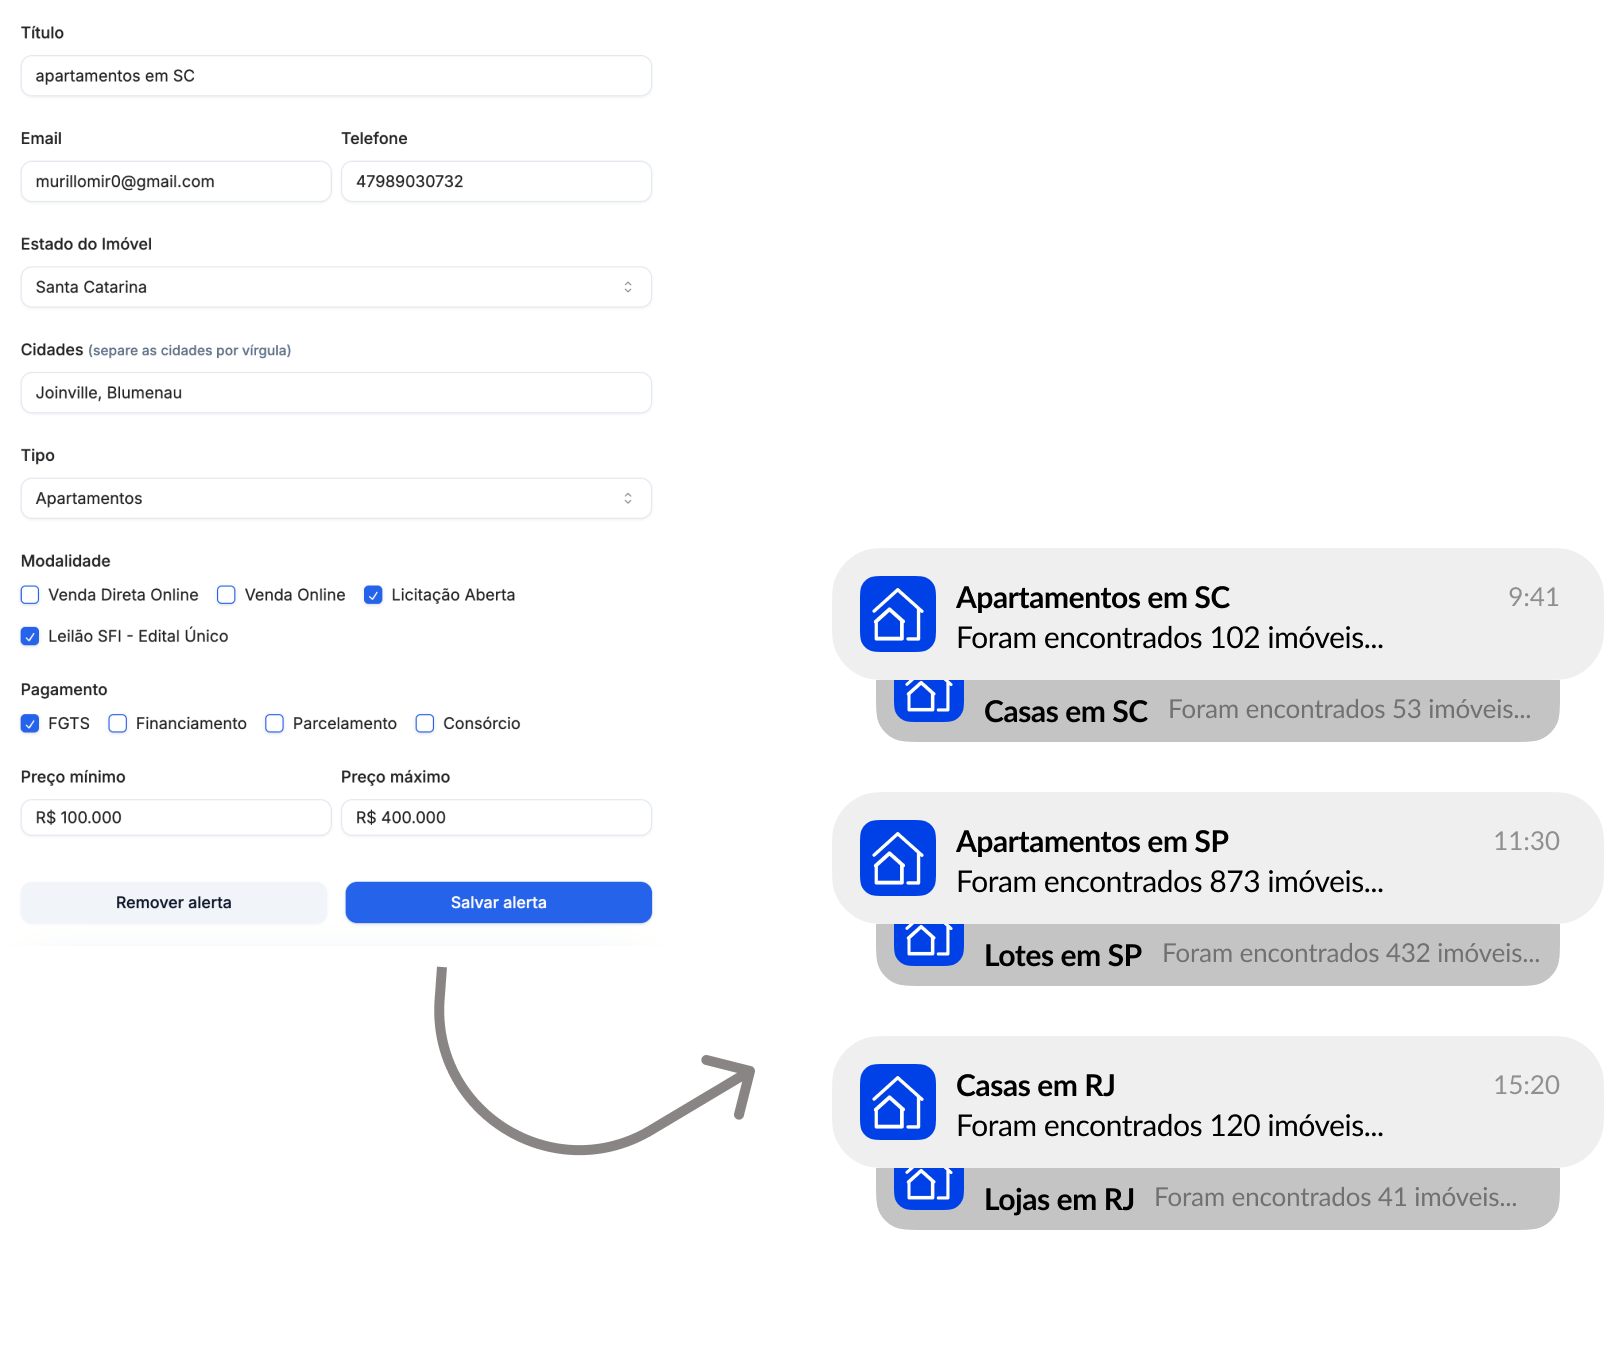The height and width of the screenshot is (1346, 1620).
Task: Focus the Título input field
Action: [x=336, y=76]
